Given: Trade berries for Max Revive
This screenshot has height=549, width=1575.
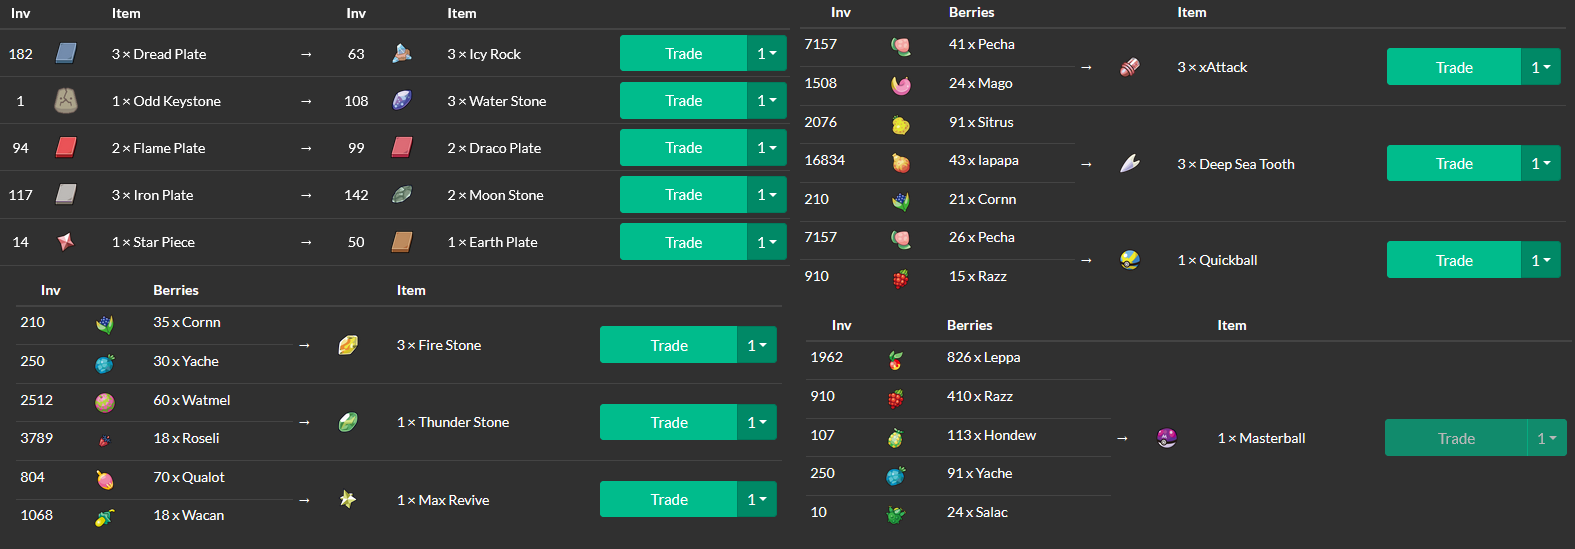Looking at the screenshot, I should [668, 499].
